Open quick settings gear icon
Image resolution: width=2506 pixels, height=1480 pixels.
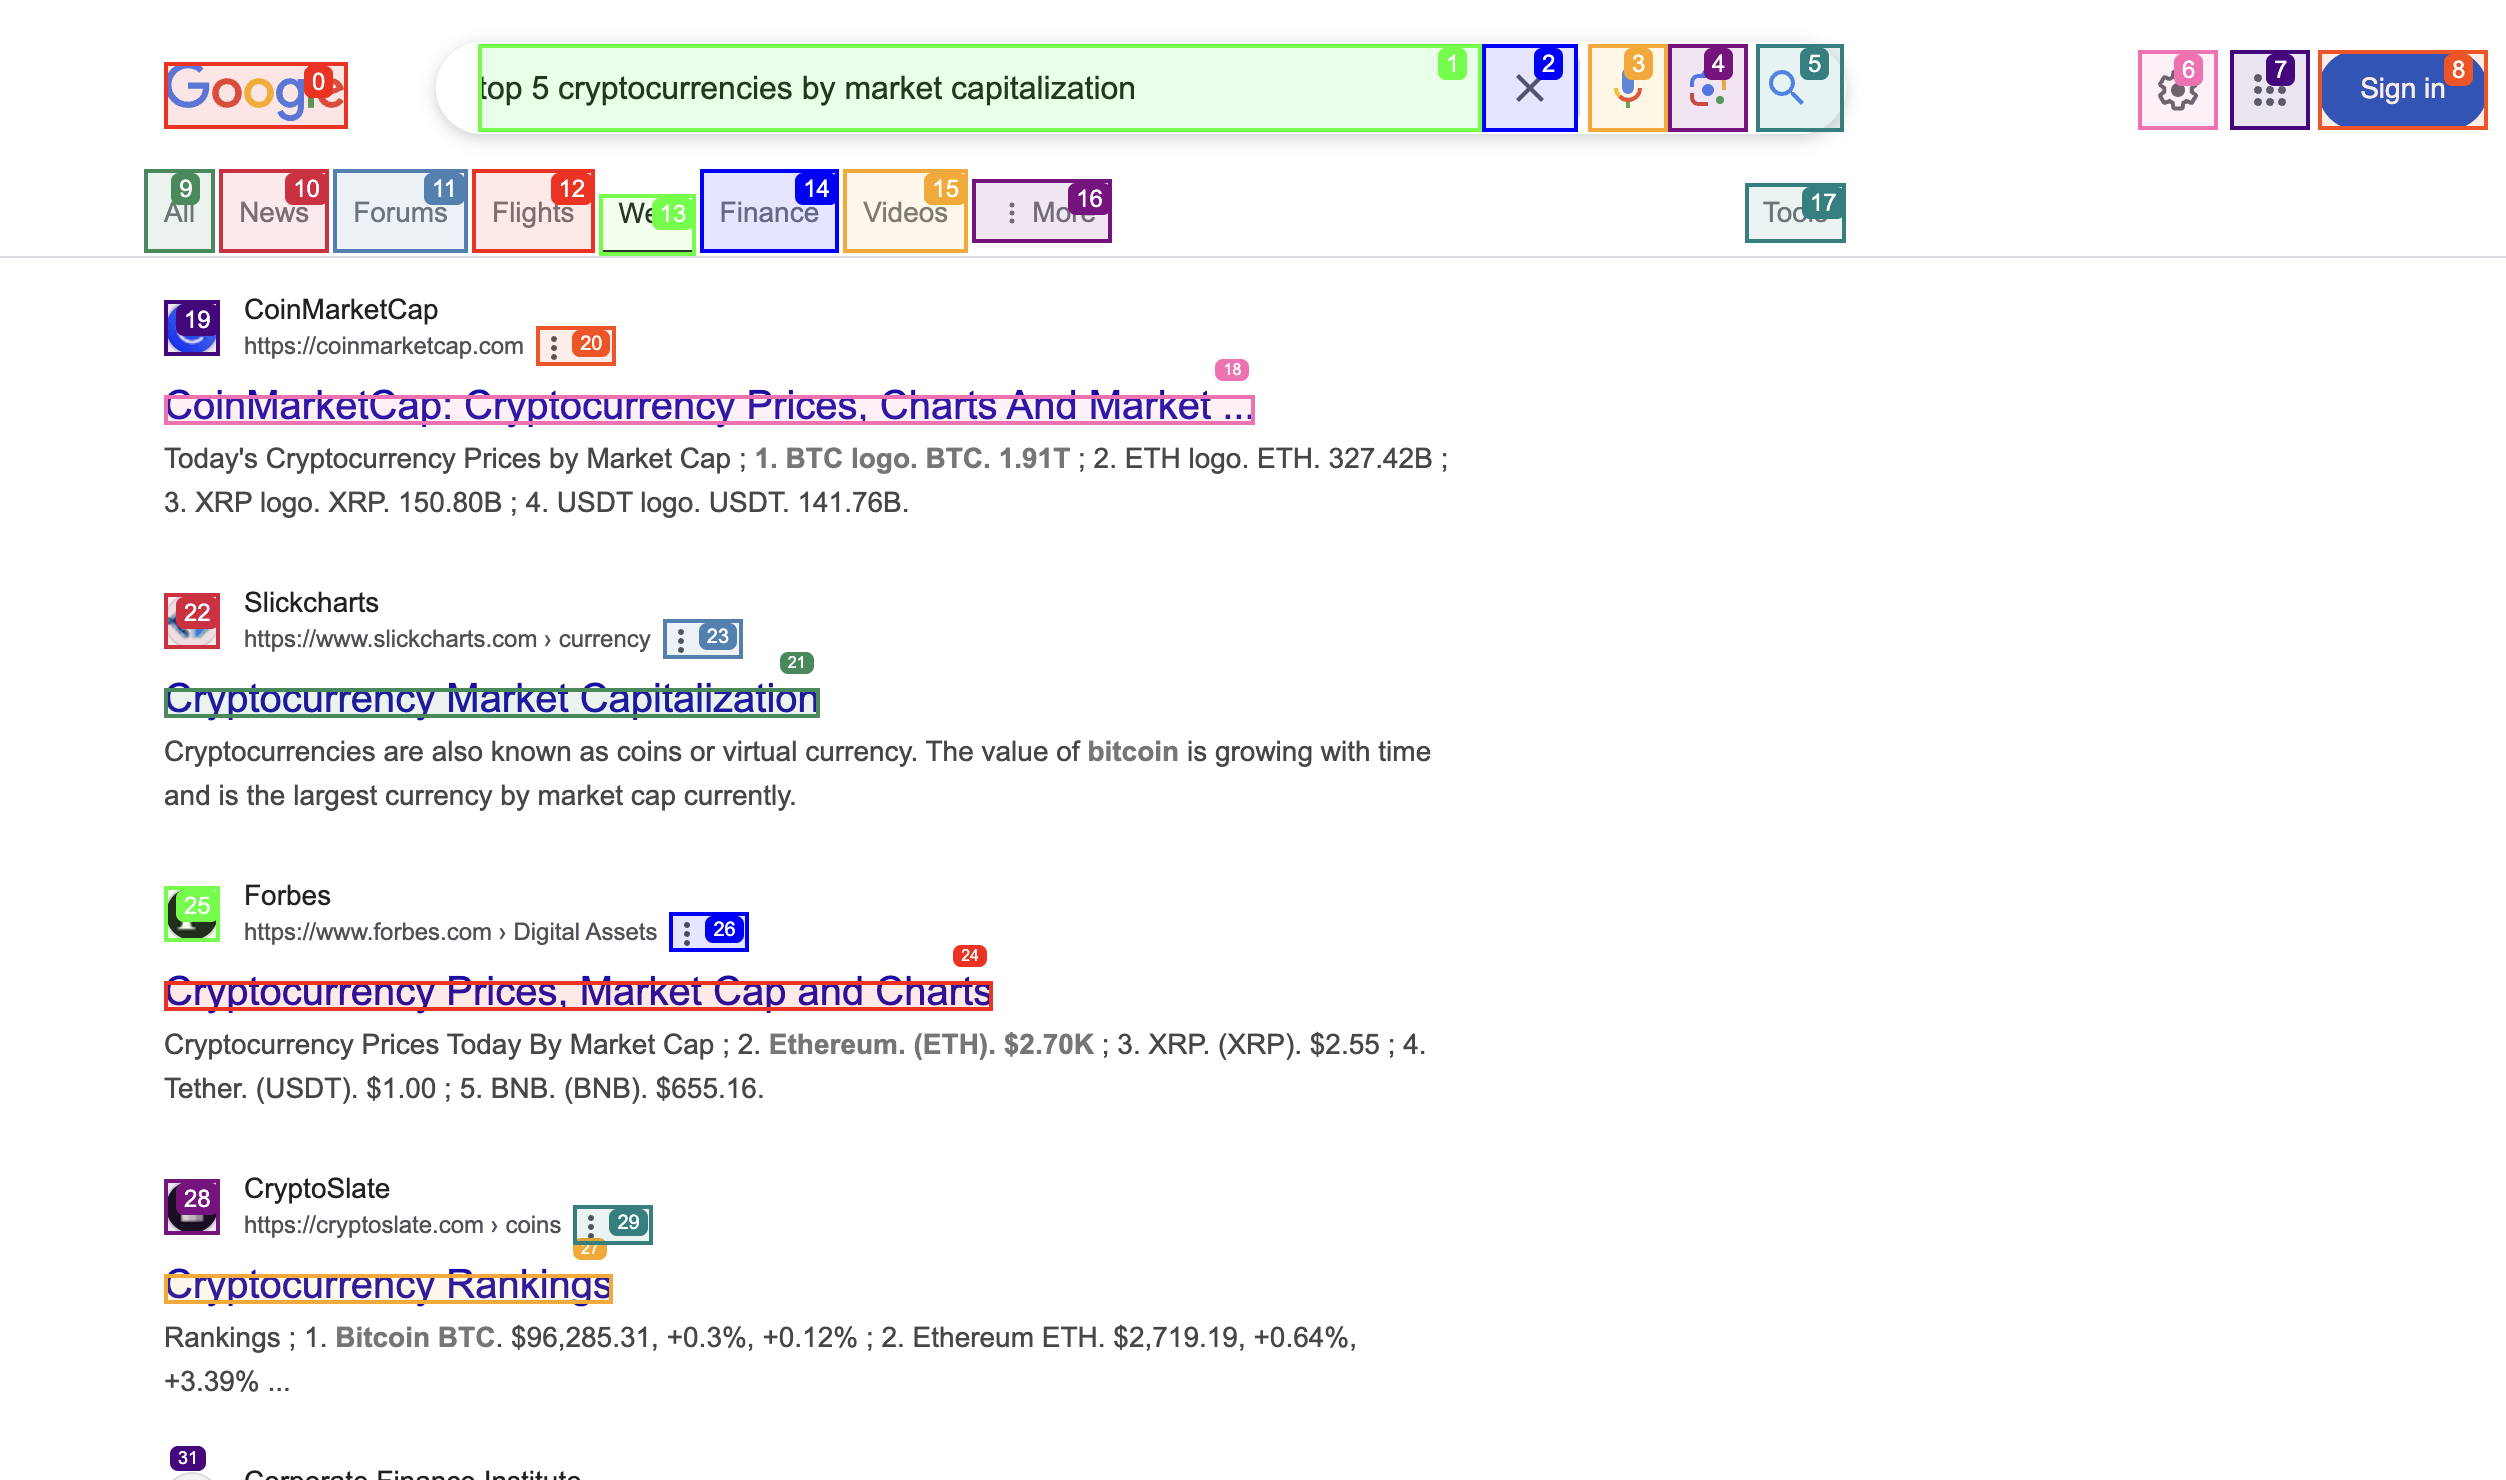point(2177,90)
